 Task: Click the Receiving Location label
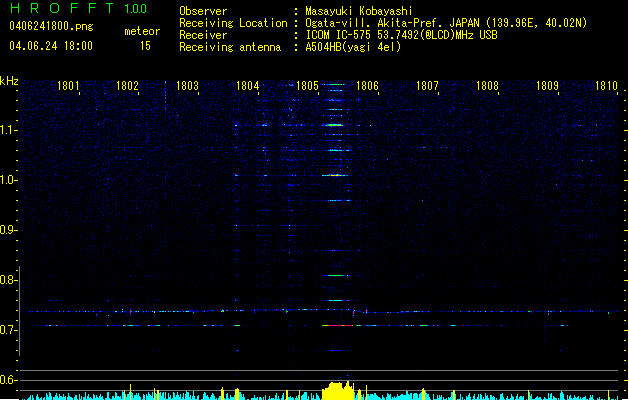(233, 23)
